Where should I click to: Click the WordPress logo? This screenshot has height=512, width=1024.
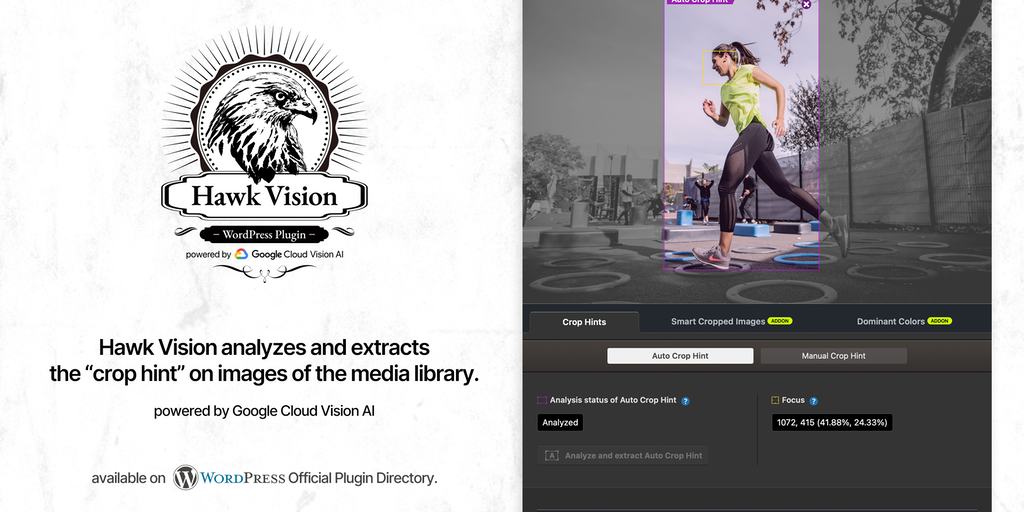click(x=229, y=478)
